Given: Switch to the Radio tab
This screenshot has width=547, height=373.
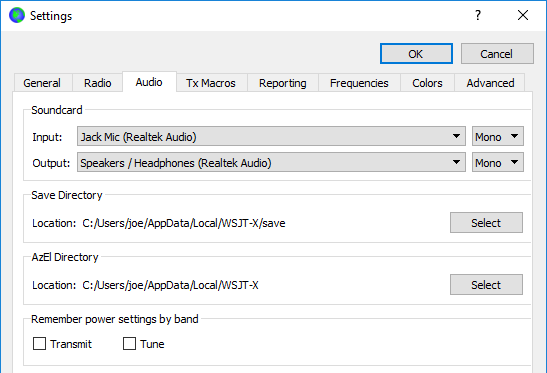Looking at the screenshot, I should pyautogui.click(x=98, y=83).
